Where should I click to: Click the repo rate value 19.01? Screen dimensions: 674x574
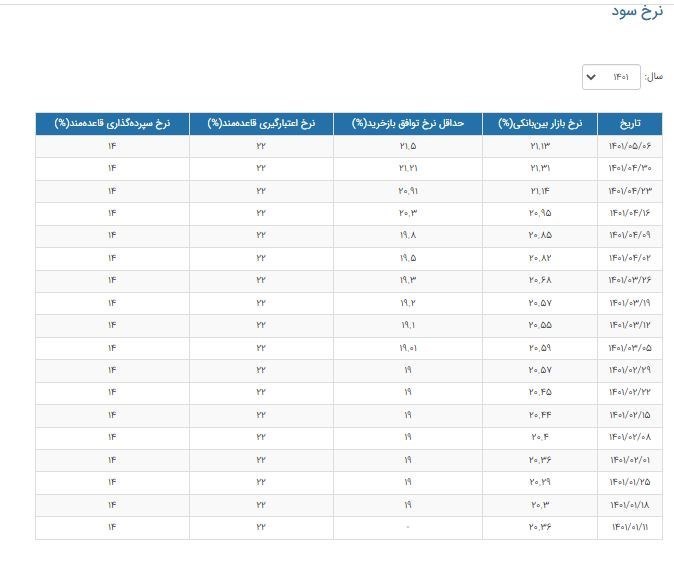point(408,349)
